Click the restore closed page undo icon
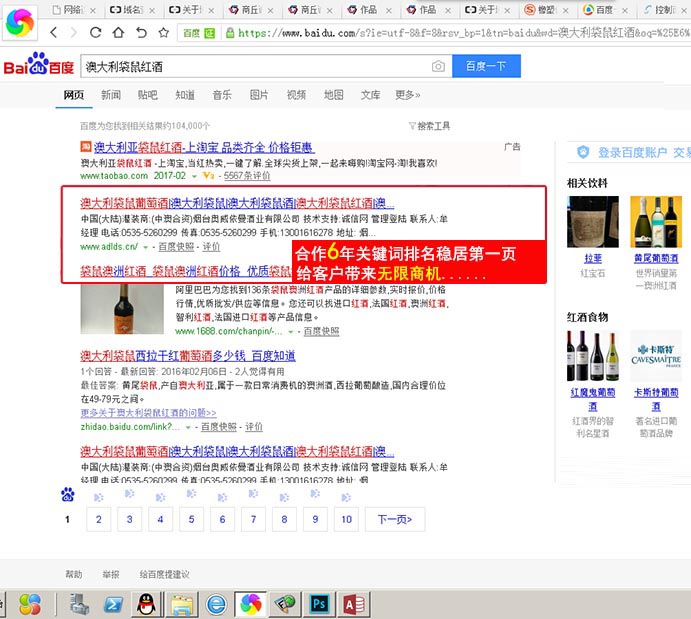This screenshot has width=691, height=619. click(141, 32)
